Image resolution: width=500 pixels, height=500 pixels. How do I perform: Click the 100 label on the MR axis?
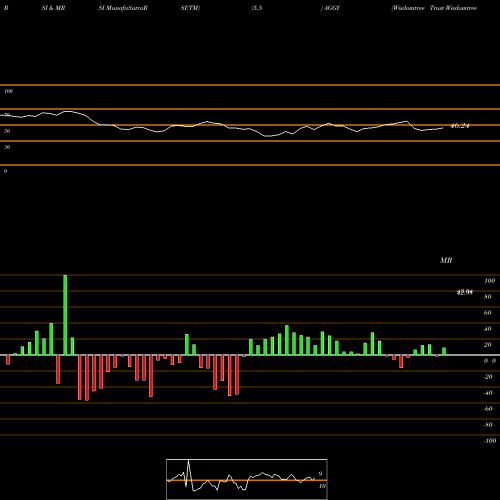pyautogui.click(x=489, y=281)
